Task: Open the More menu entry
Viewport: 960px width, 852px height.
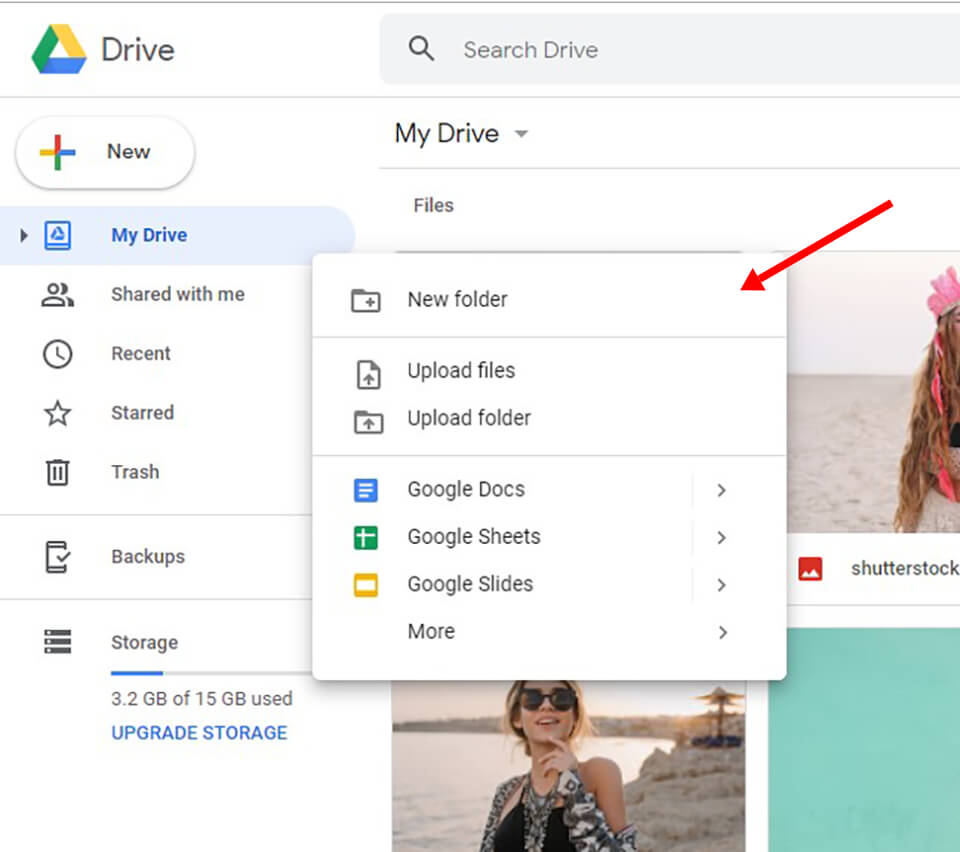Action: click(x=549, y=632)
